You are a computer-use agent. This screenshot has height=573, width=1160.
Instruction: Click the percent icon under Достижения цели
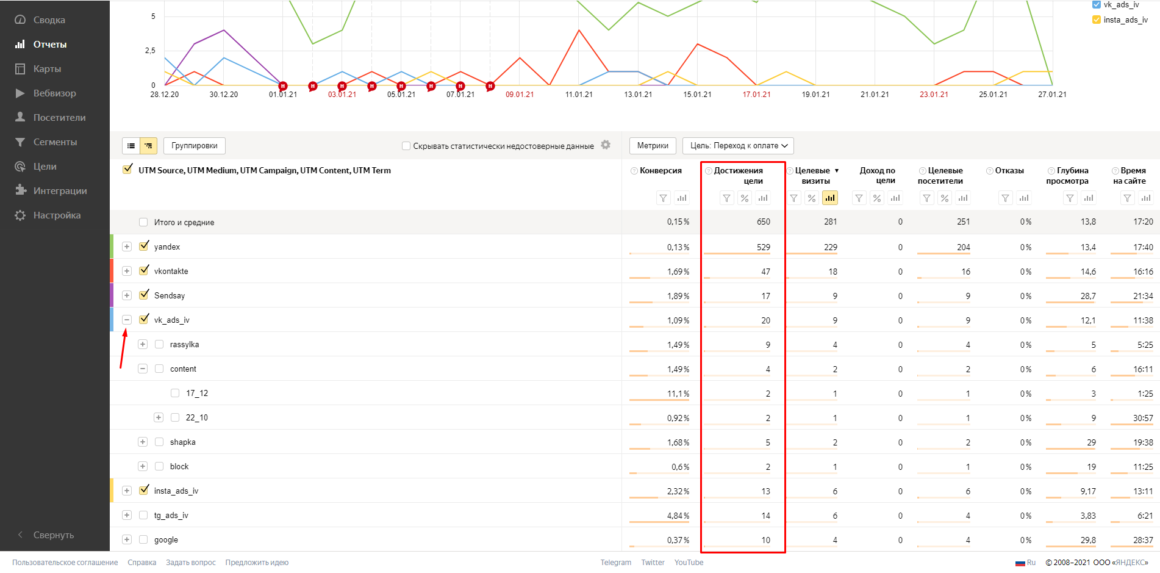(744, 198)
